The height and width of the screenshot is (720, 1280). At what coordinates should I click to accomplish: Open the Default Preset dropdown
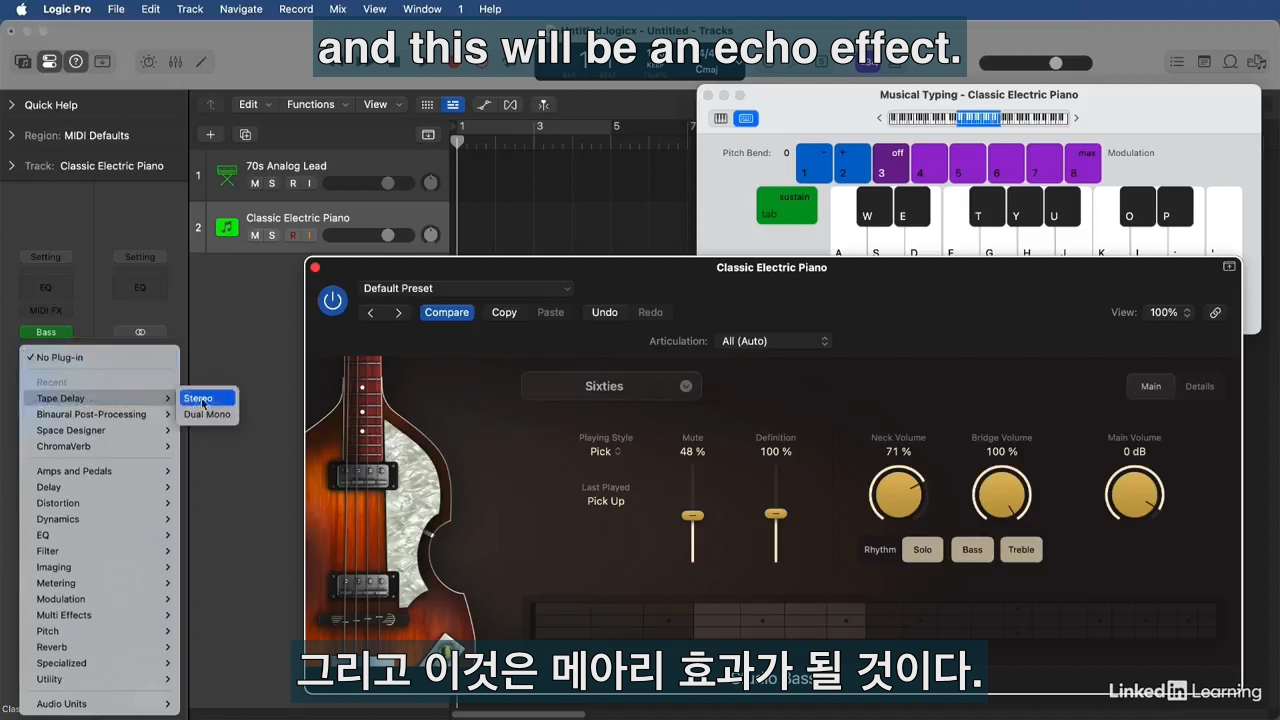click(x=466, y=288)
